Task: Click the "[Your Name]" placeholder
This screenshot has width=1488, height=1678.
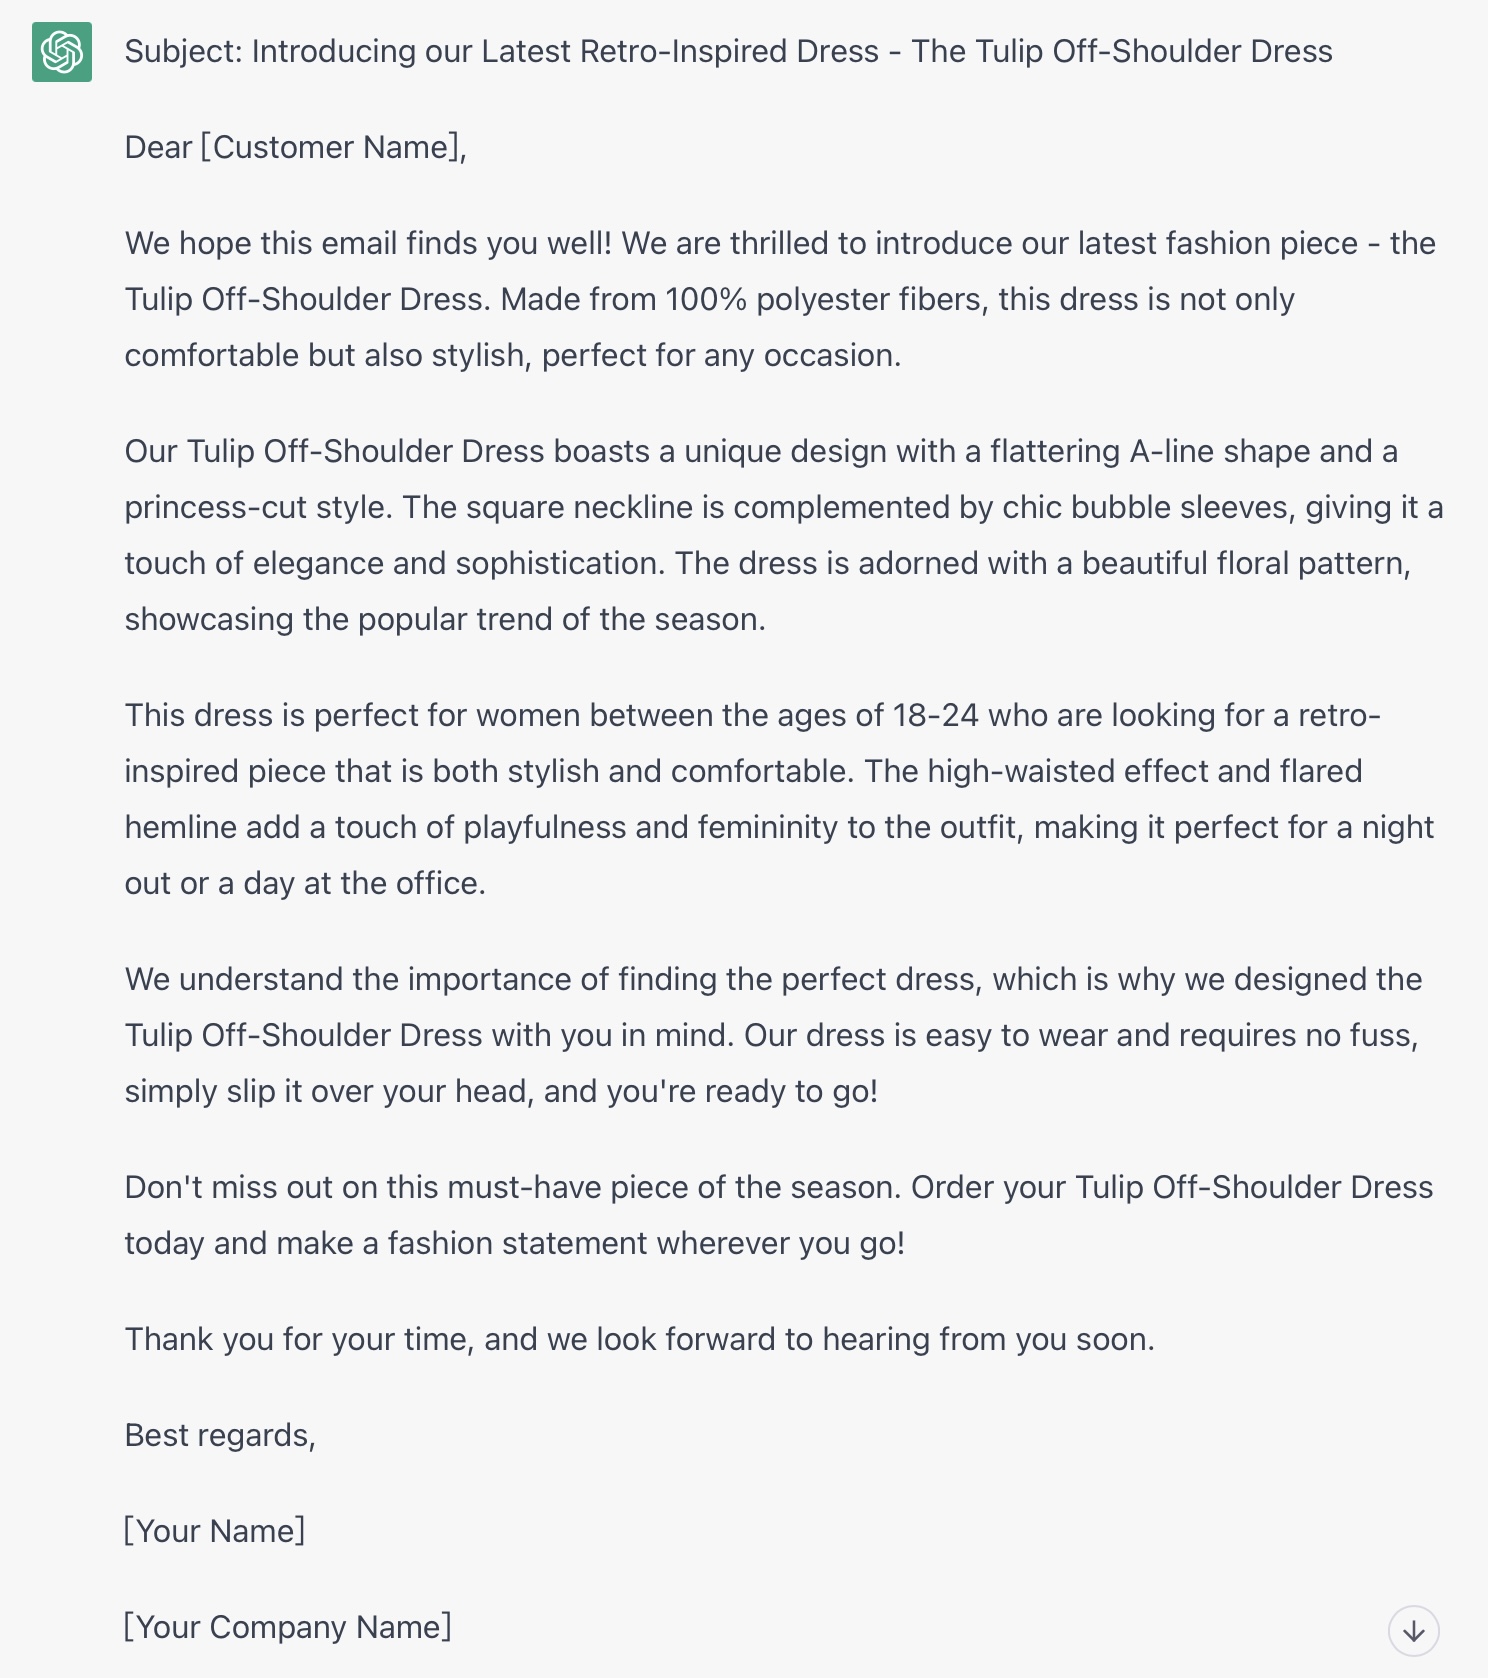Action: click(x=215, y=1532)
